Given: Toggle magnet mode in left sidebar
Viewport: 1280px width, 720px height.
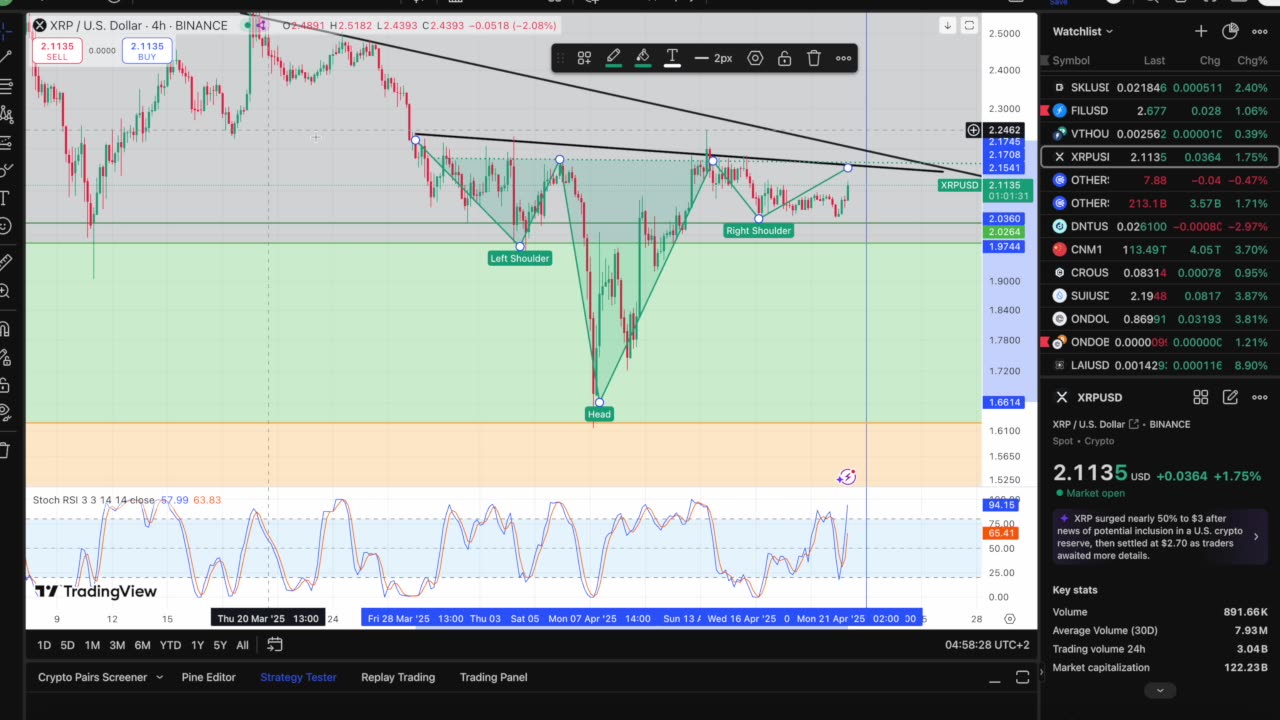Looking at the screenshot, I should [6, 328].
